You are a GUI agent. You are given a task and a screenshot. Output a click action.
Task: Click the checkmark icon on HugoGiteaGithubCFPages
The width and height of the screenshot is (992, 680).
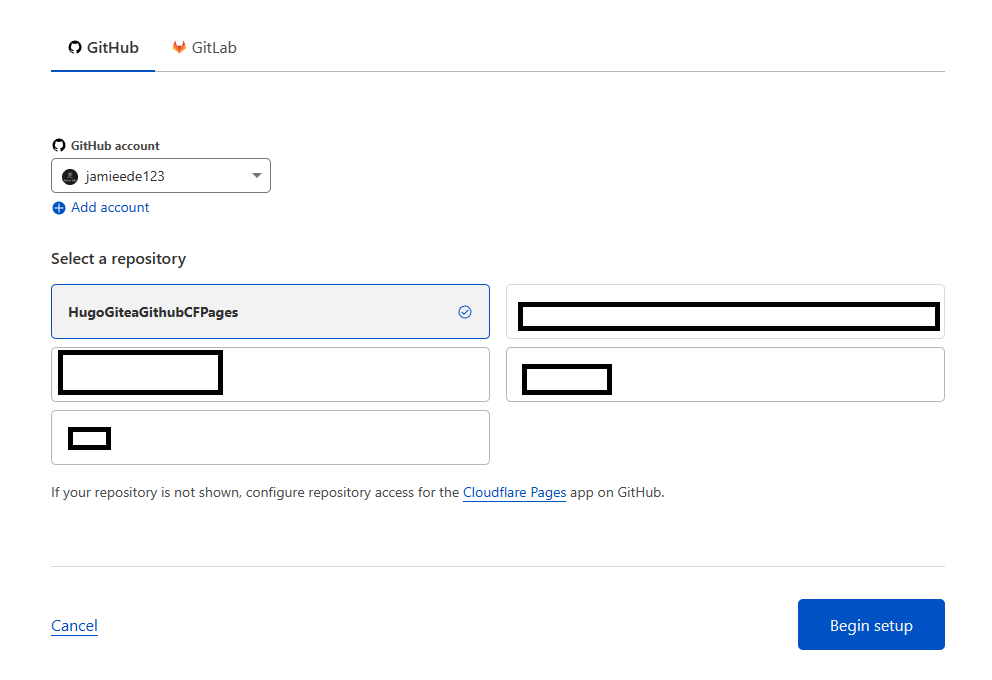464,312
